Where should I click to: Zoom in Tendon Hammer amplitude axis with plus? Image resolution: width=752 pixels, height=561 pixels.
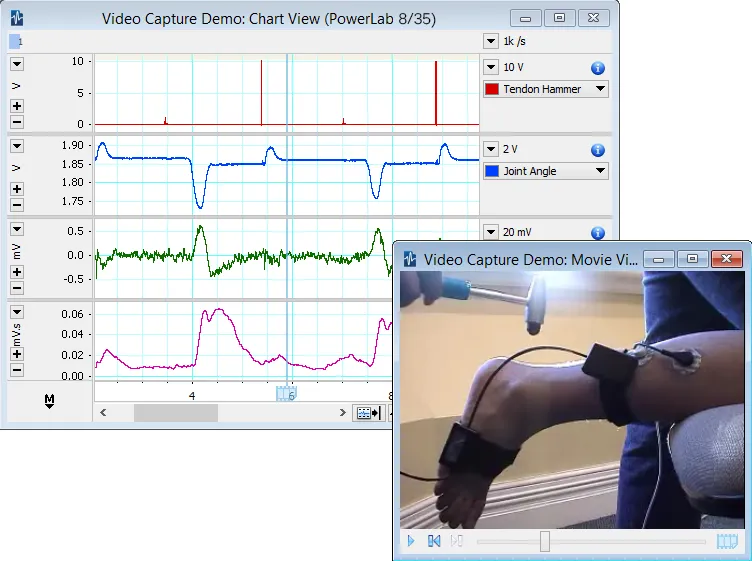point(17,106)
